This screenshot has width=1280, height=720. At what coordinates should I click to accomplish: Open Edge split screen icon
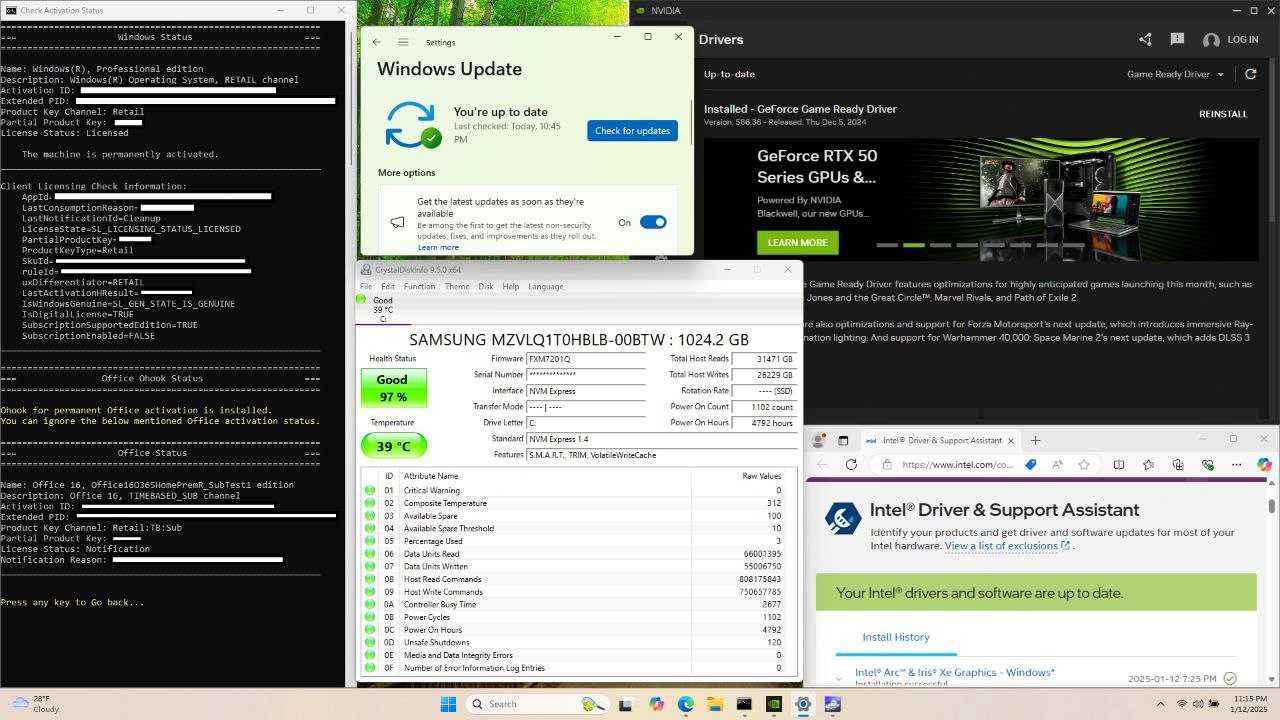pyautogui.click(x=1119, y=464)
